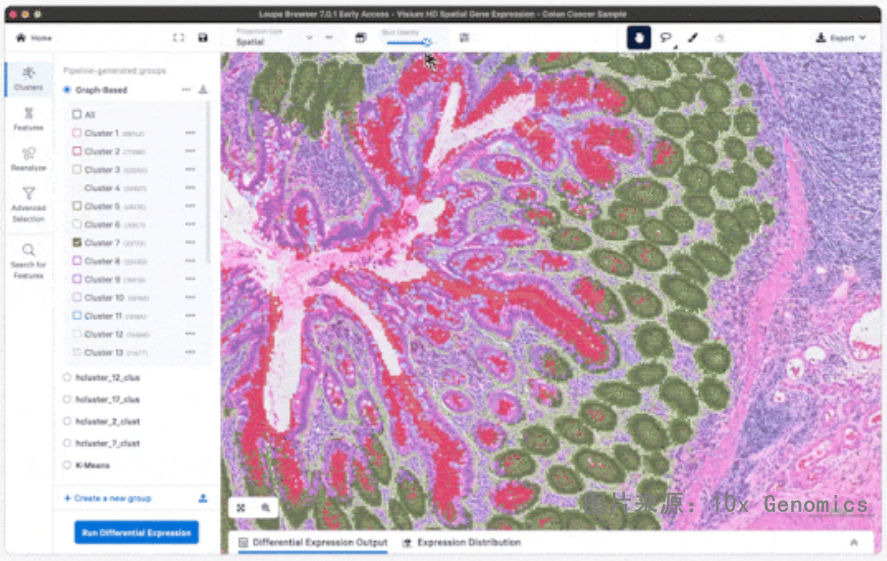Click Run Differential Expression button
887x561 pixels.
coord(136,533)
